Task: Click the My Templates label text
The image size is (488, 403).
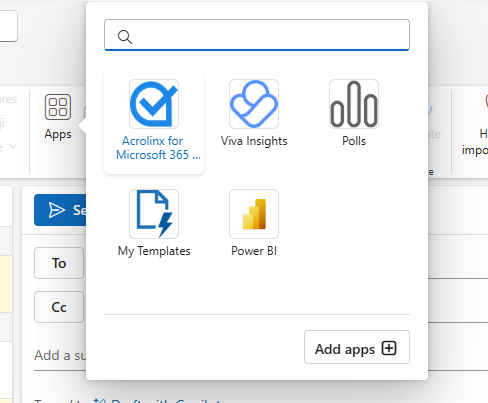Action: 154,251
